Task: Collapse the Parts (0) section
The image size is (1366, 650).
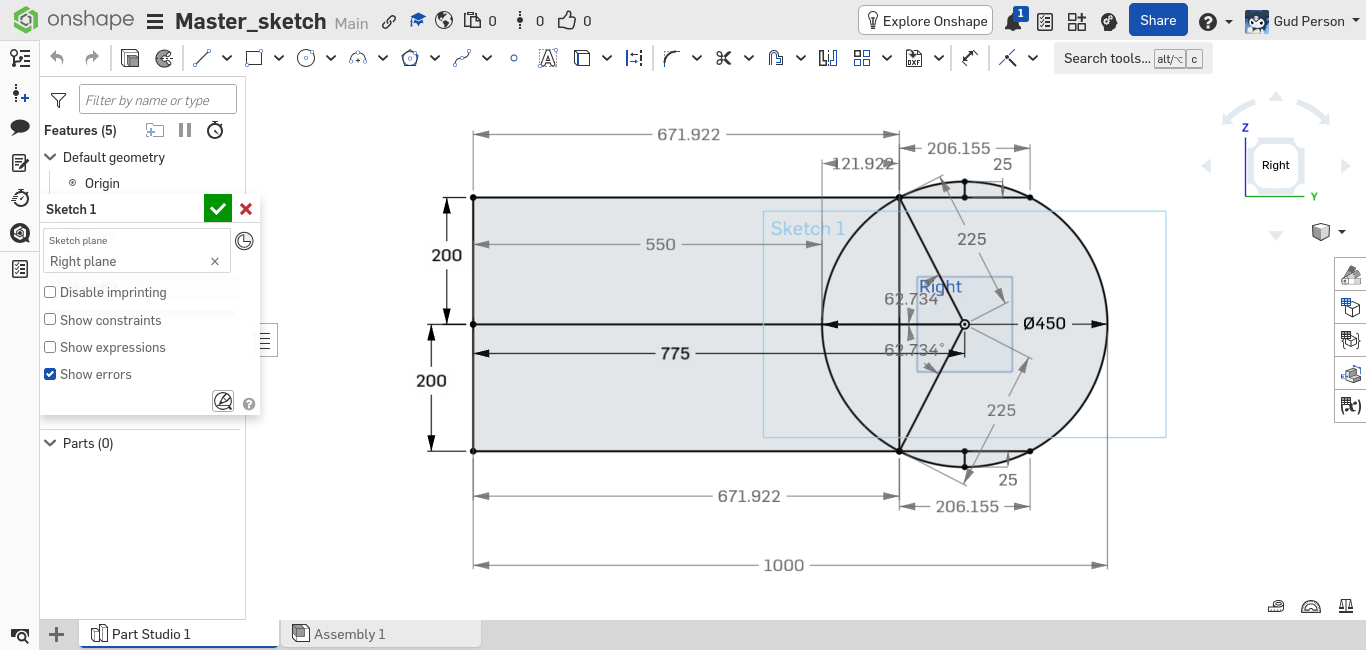Action: click(50, 443)
